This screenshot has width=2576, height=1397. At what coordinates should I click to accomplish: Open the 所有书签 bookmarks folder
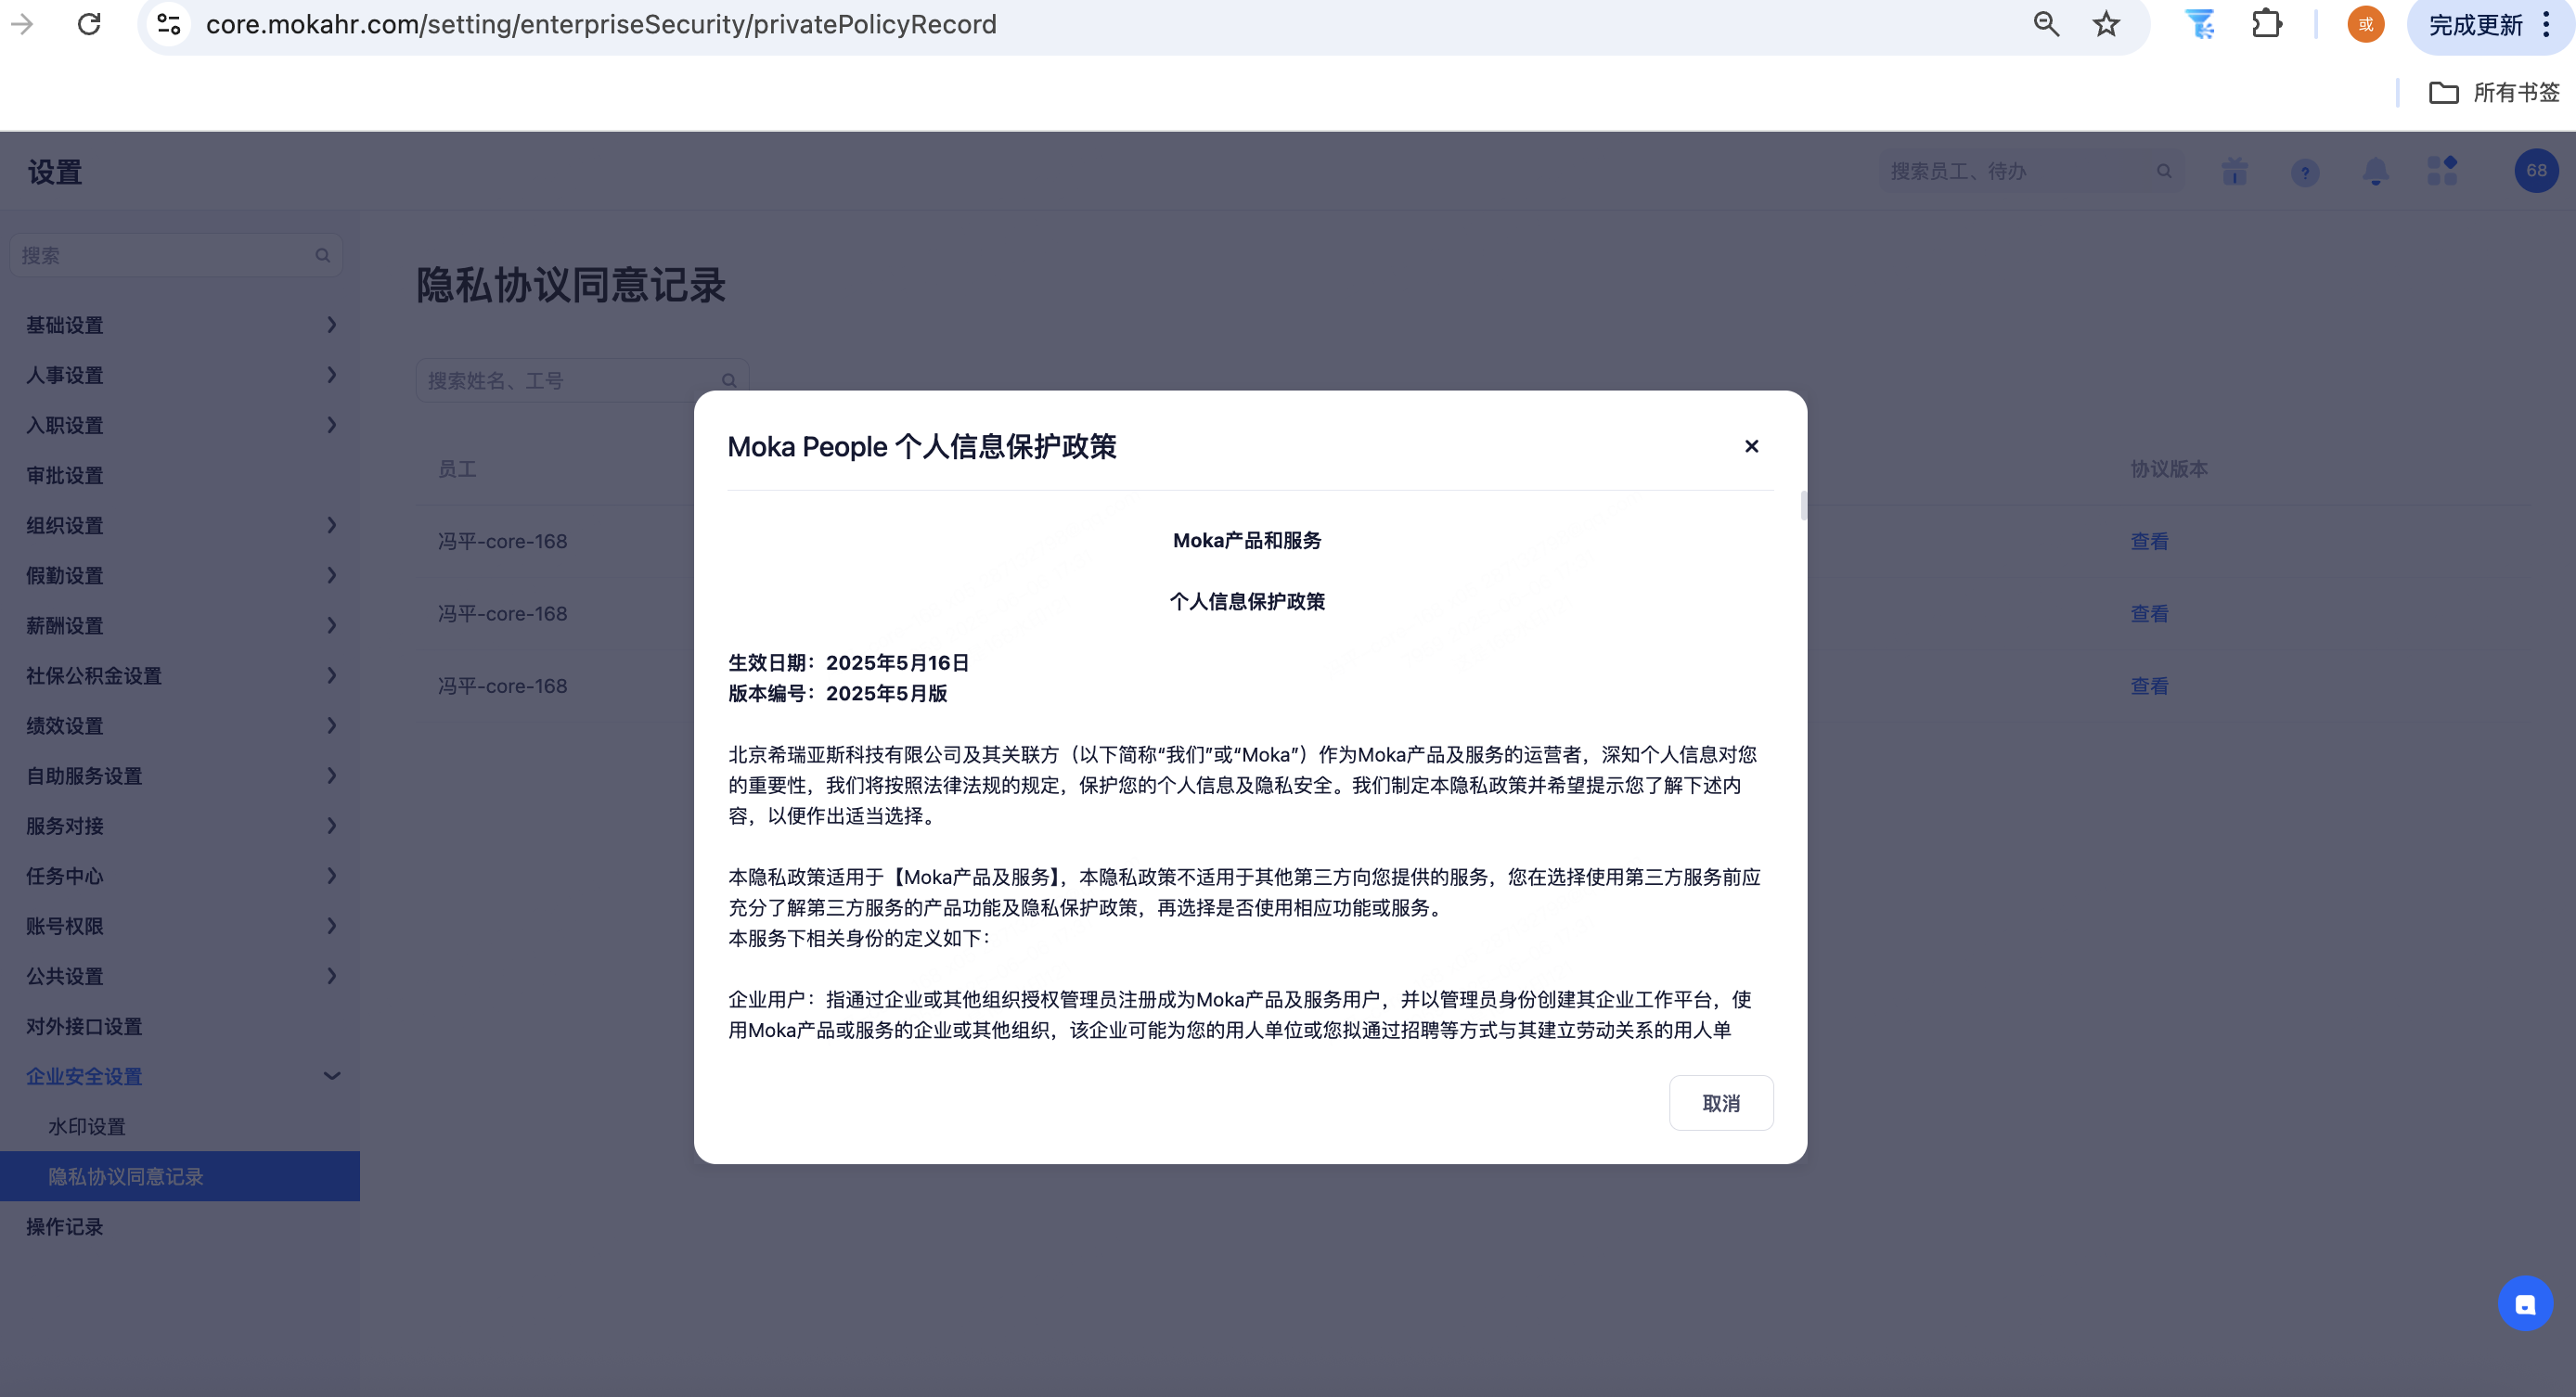(2495, 92)
